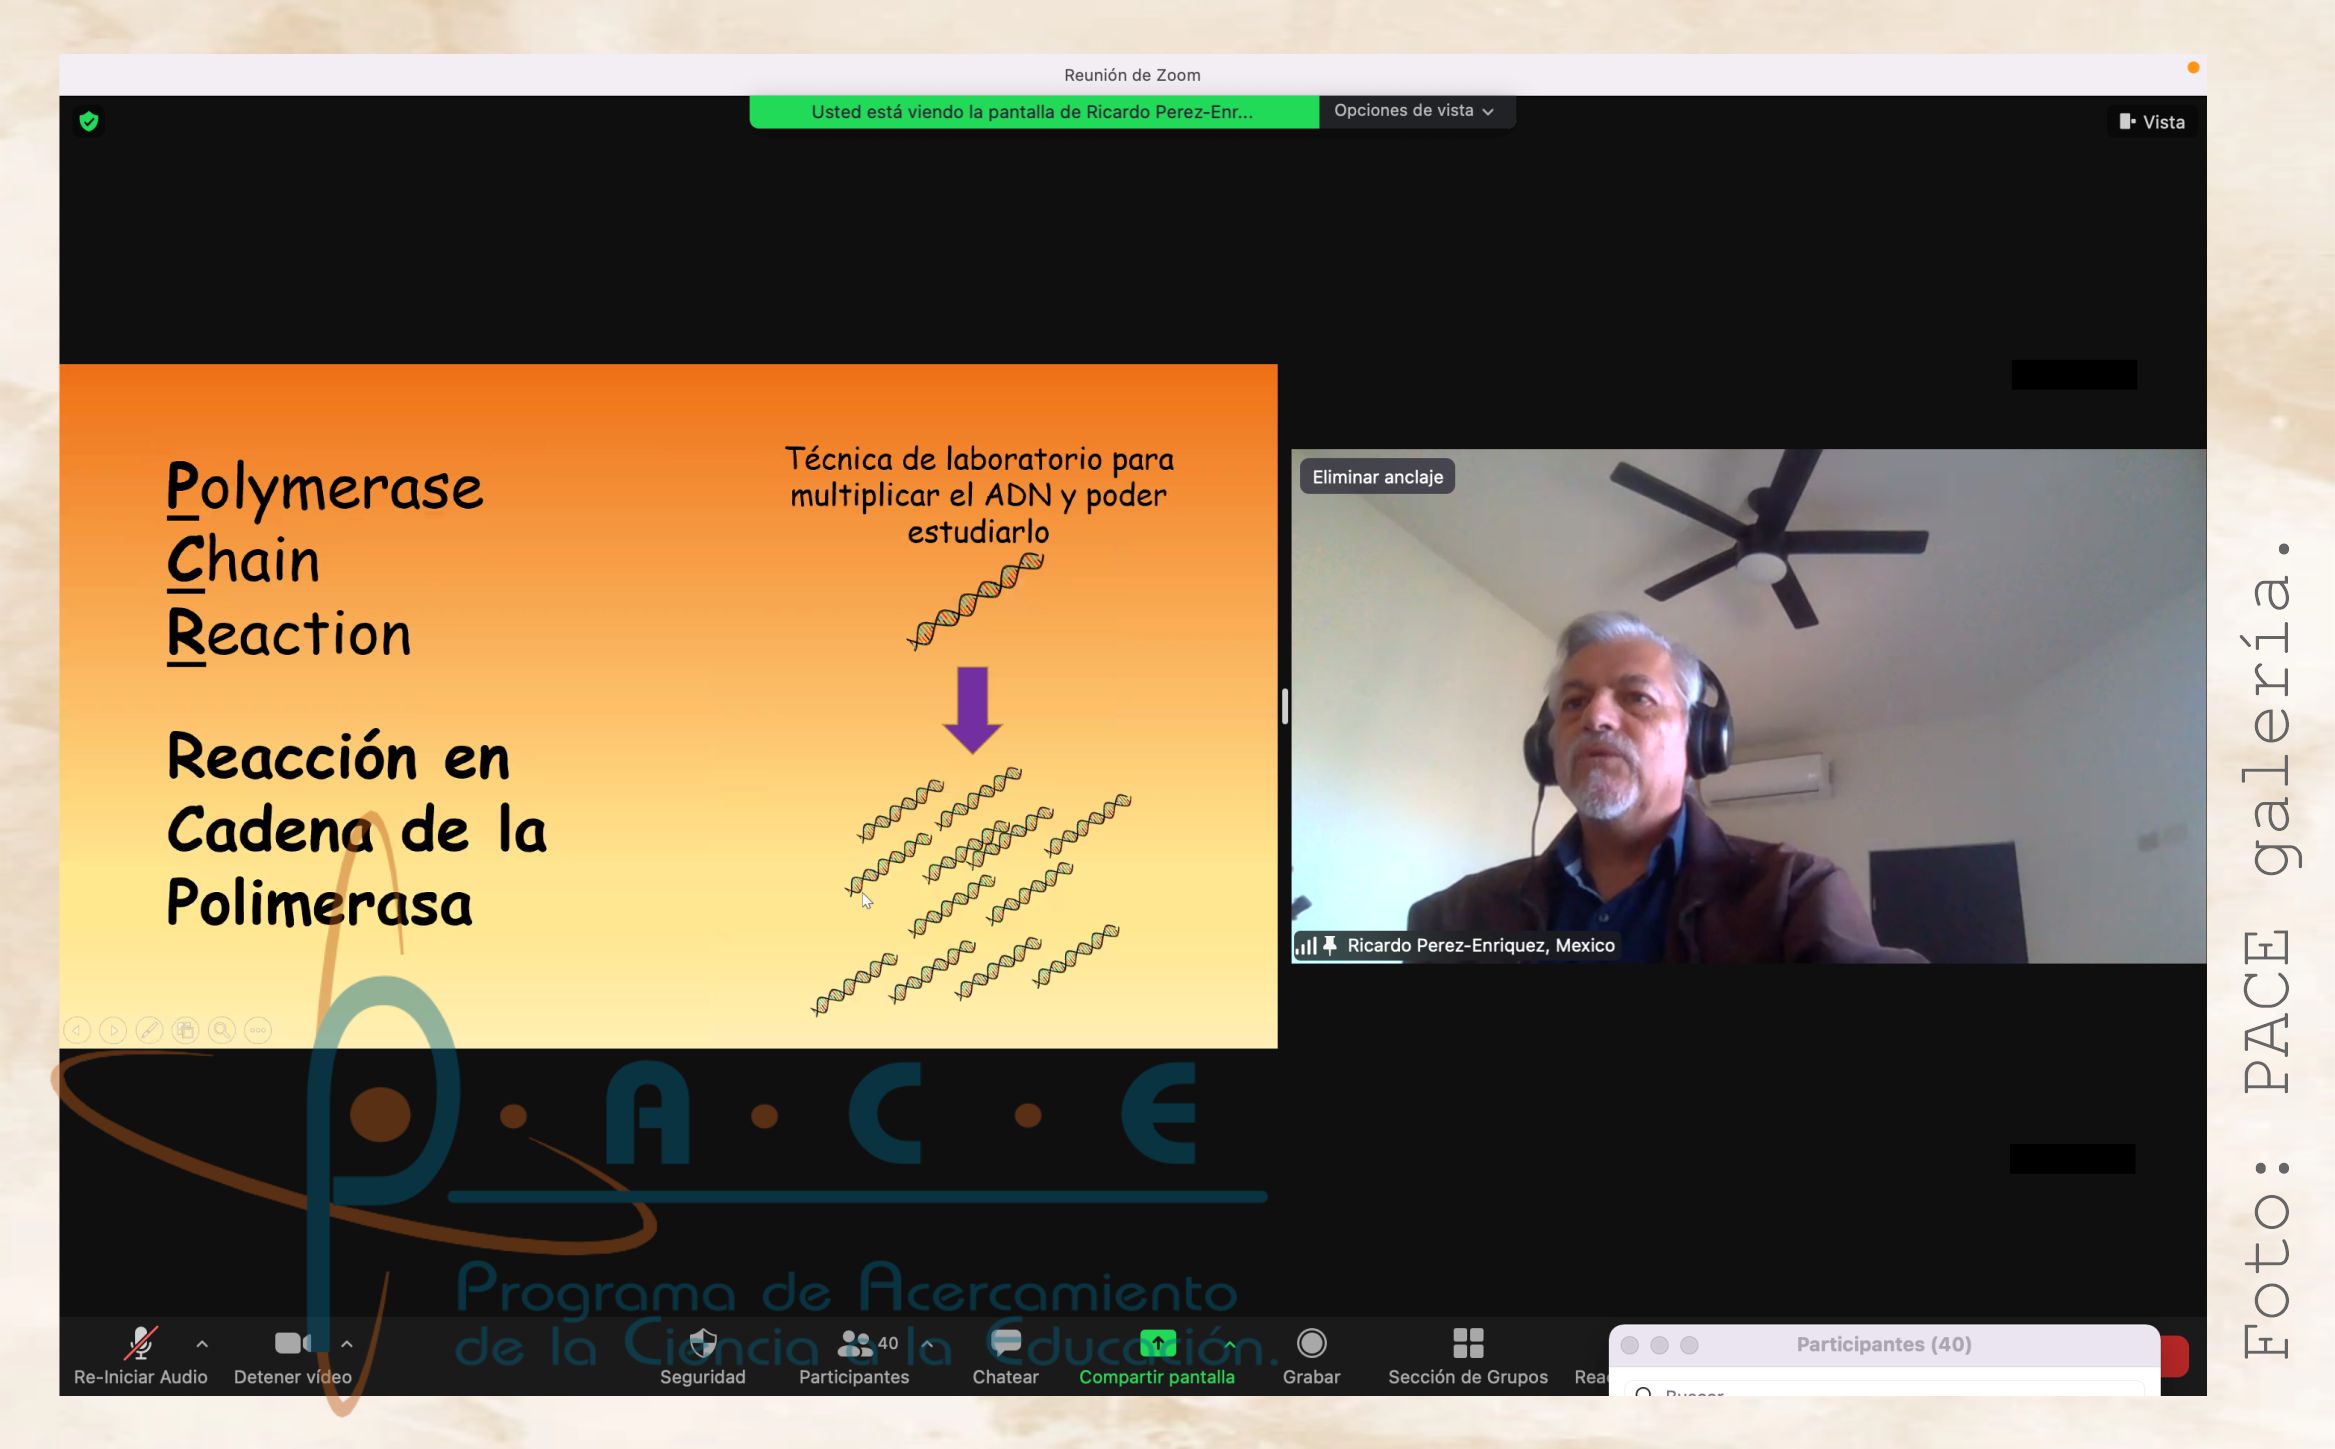This screenshot has width=2335, height=1449.
Task: Click the signal strength icon on Ricardo's video
Action: click(1306, 945)
